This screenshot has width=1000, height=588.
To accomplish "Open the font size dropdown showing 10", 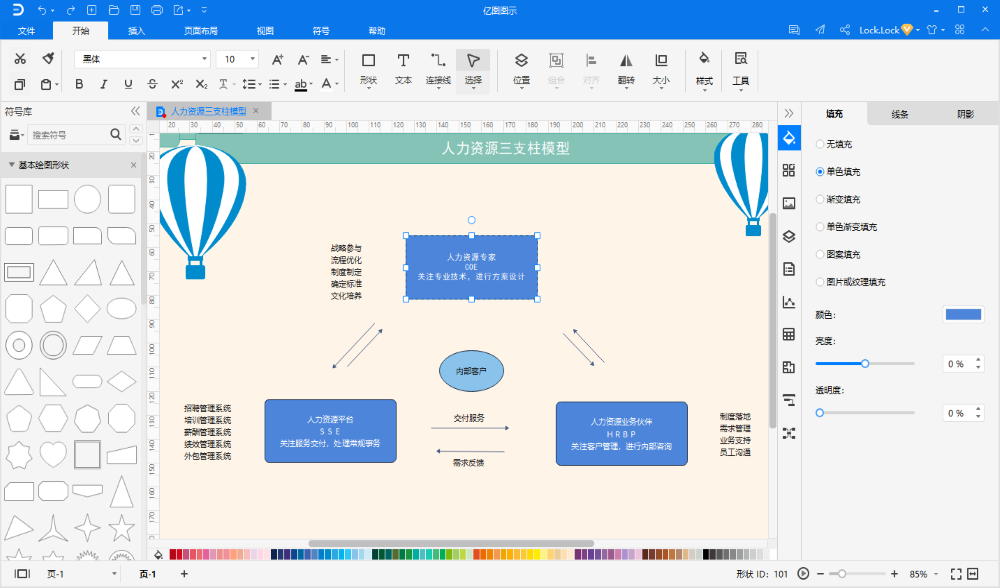I will click(238, 59).
